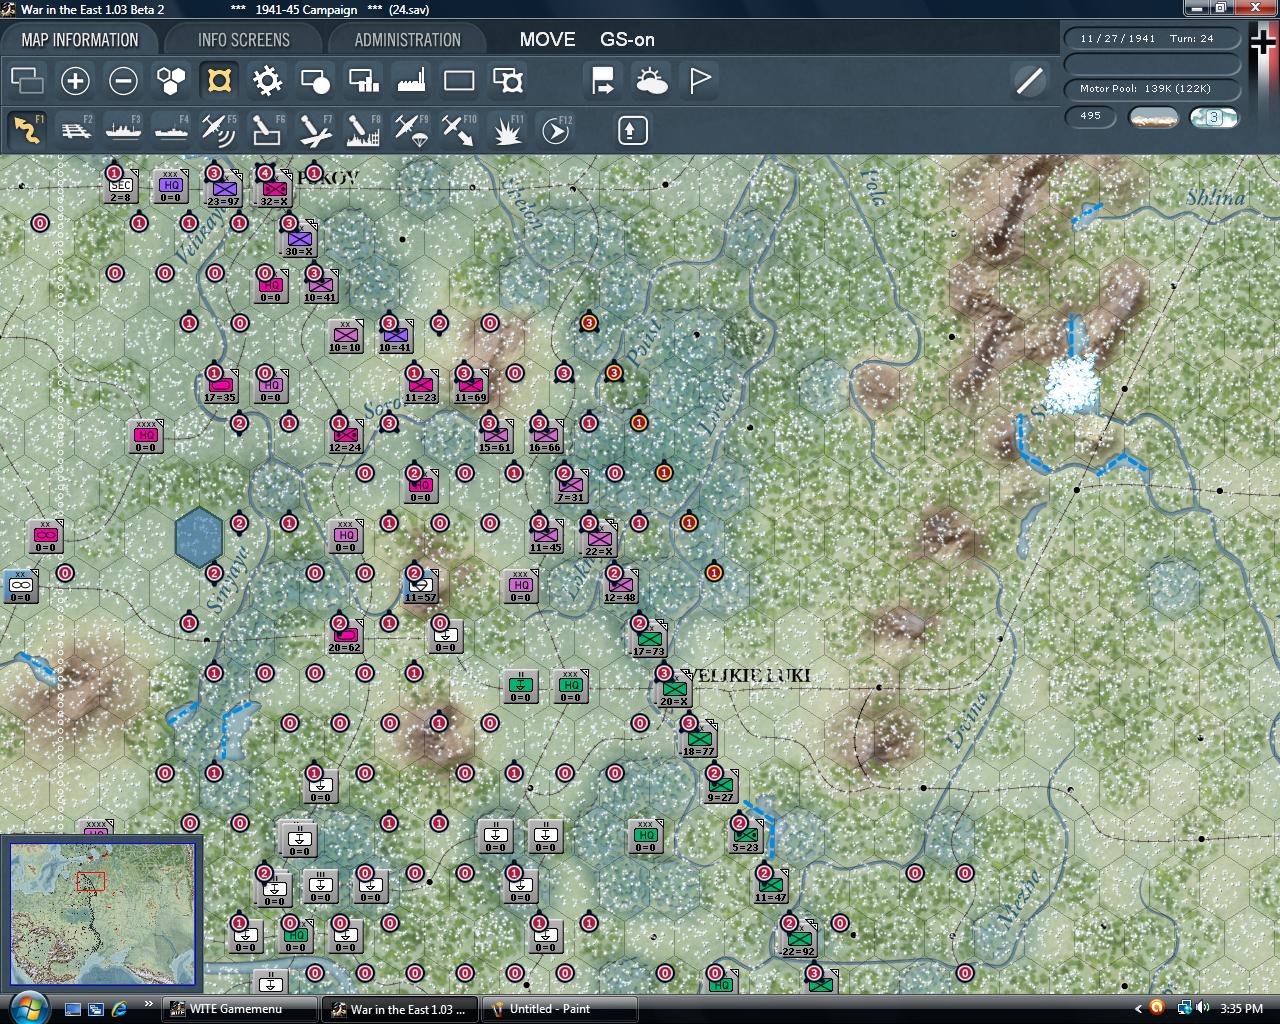
Task: Click the sun-and-cloud weather icon
Action: pyautogui.click(x=651, y=80)
